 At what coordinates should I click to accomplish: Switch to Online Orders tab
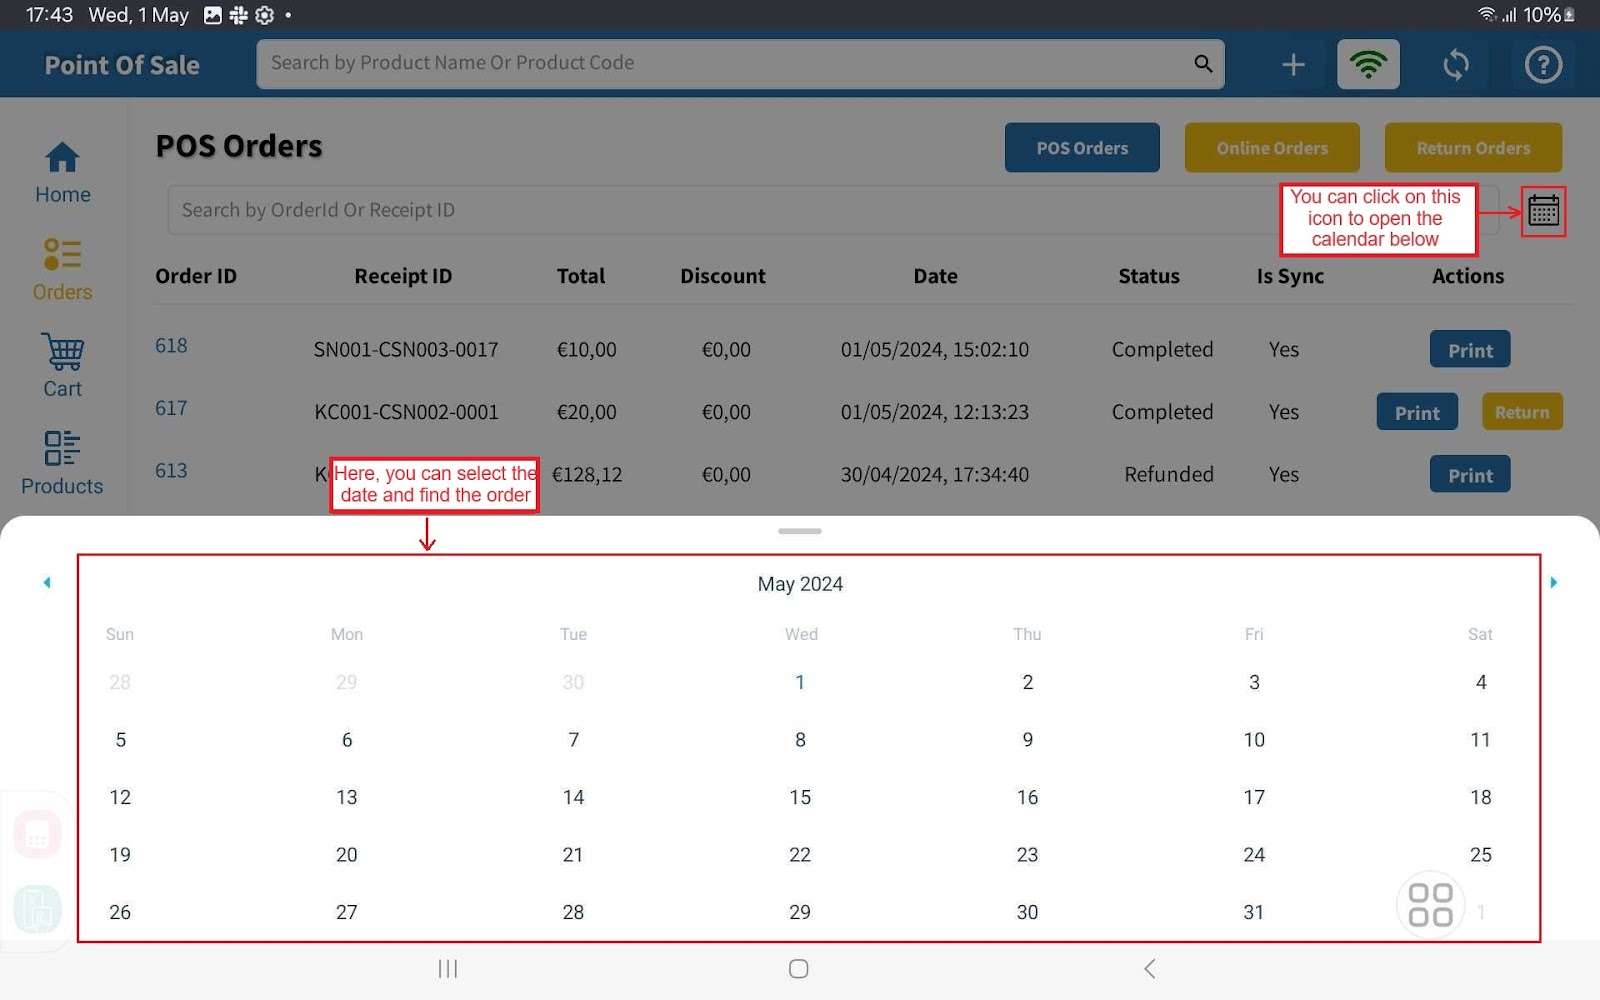click(x=1271, y=148)
